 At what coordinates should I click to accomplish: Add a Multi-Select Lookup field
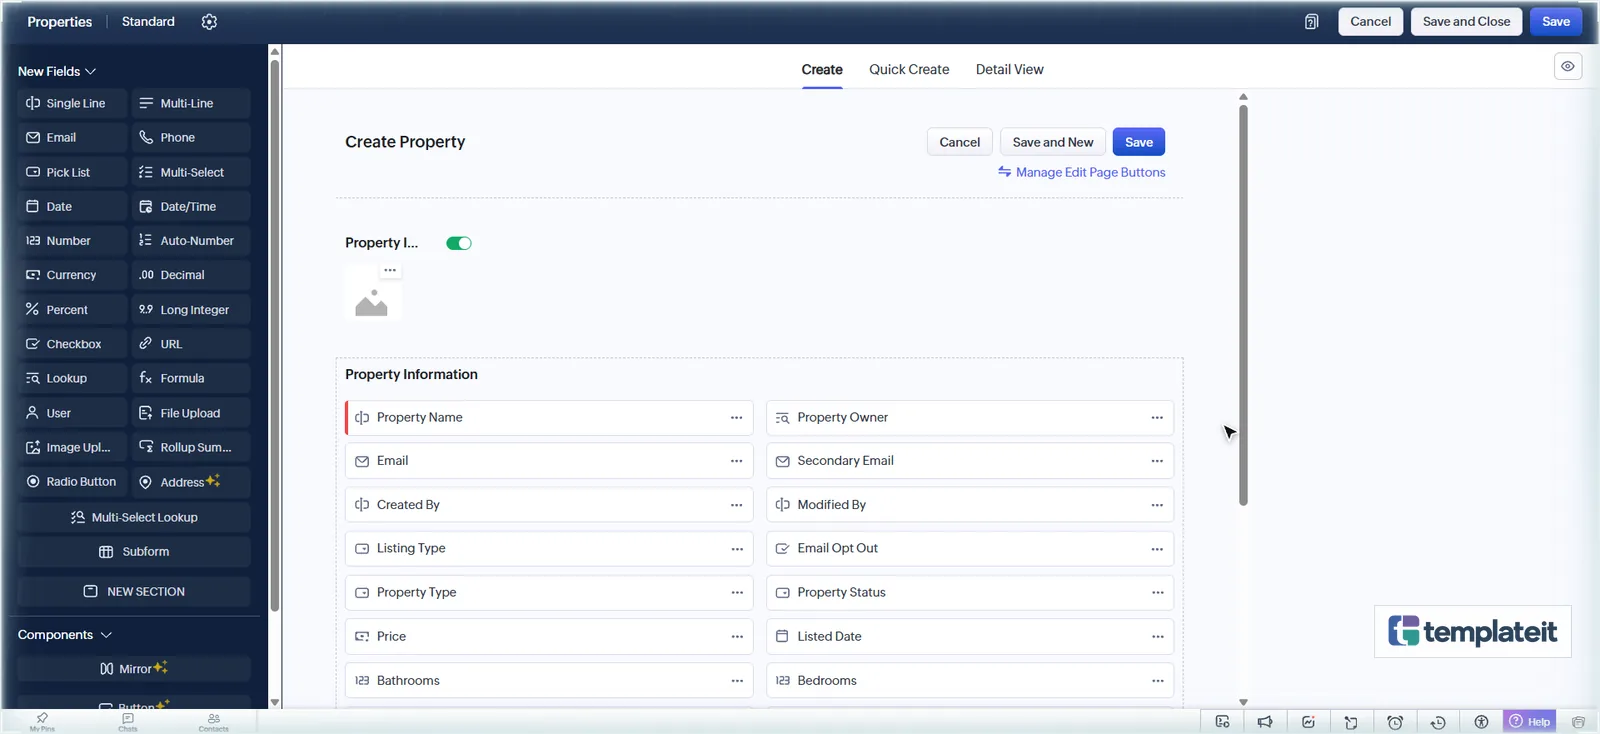pos(134,517)
